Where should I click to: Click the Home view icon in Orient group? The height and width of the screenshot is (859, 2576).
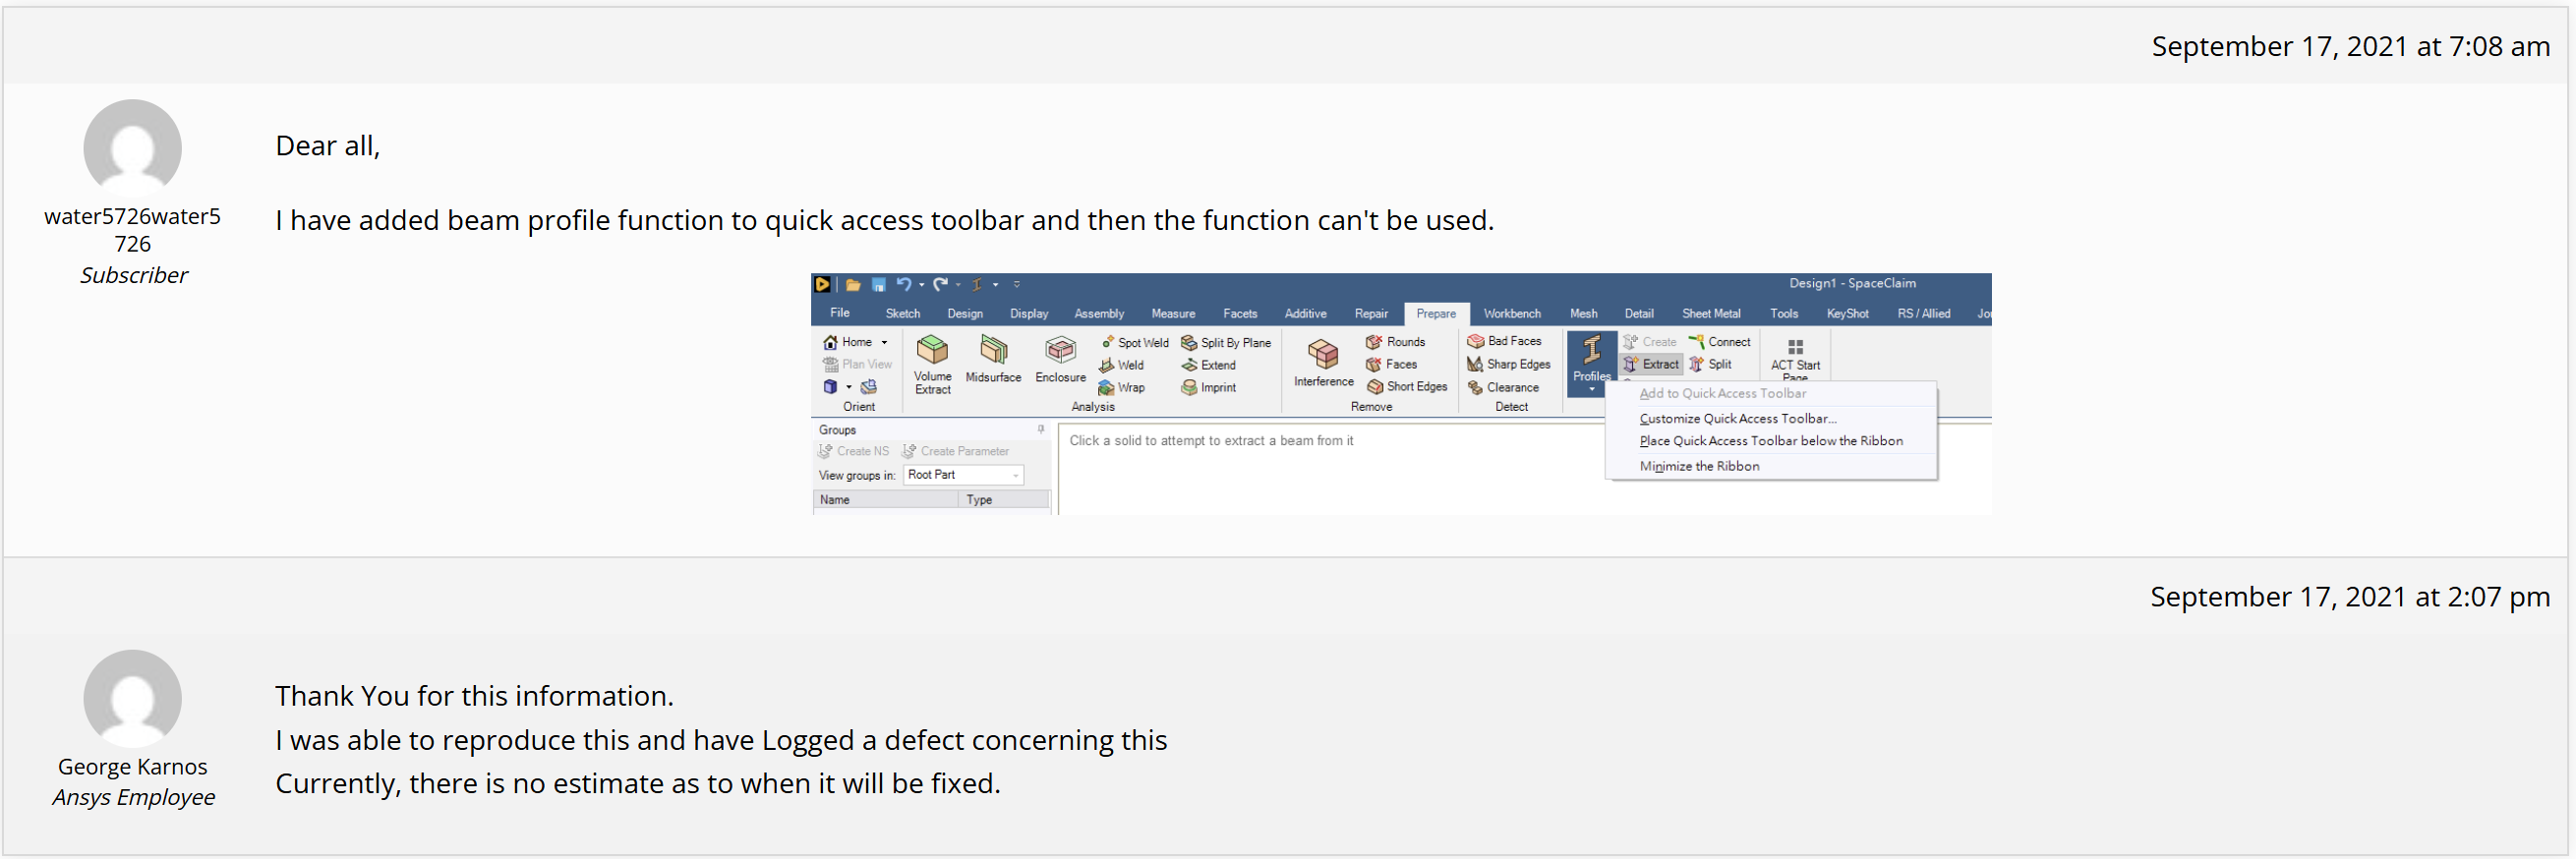click(x=830, y=342)
